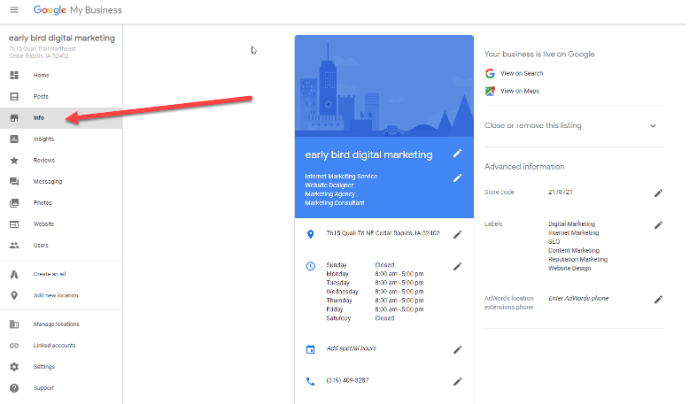
Task: Expand Close or remove this listing
Action: (x=653, y=126)
